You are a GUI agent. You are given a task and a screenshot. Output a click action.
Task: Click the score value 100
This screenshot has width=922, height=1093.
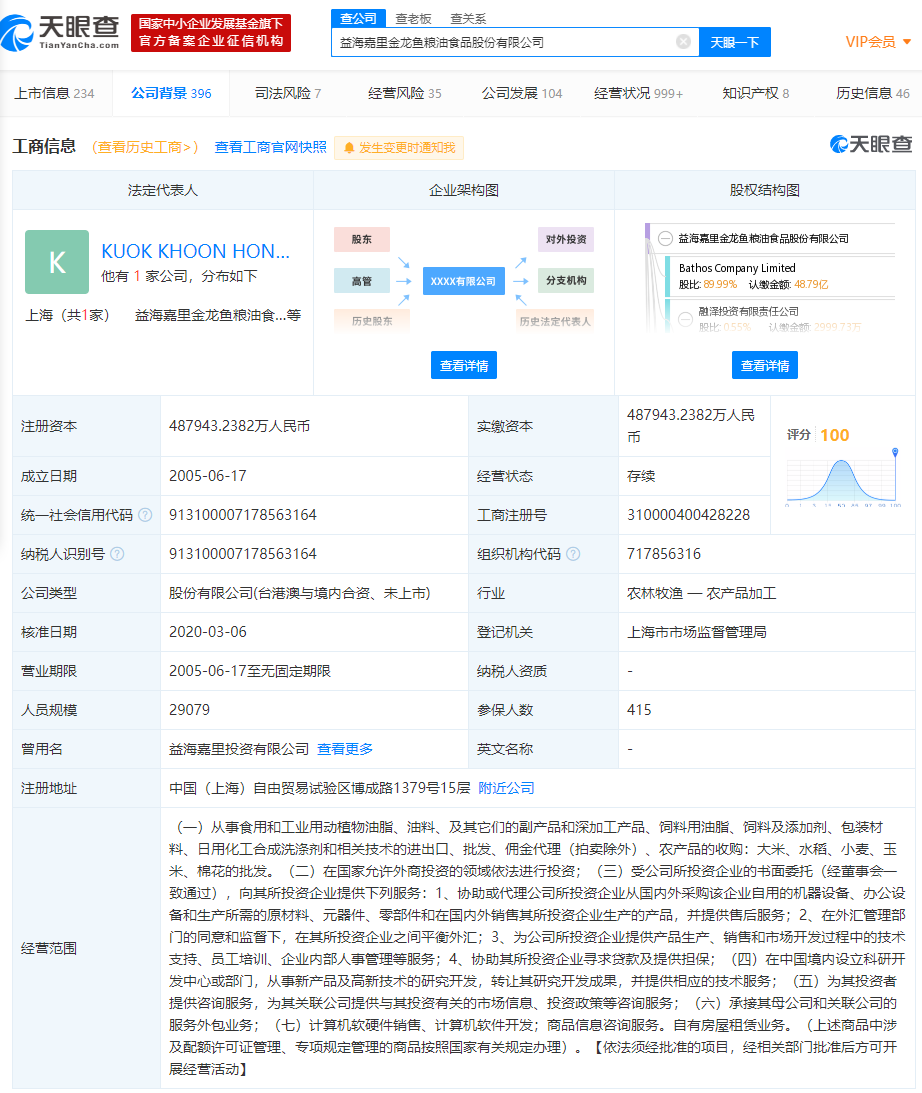(835, 435)
